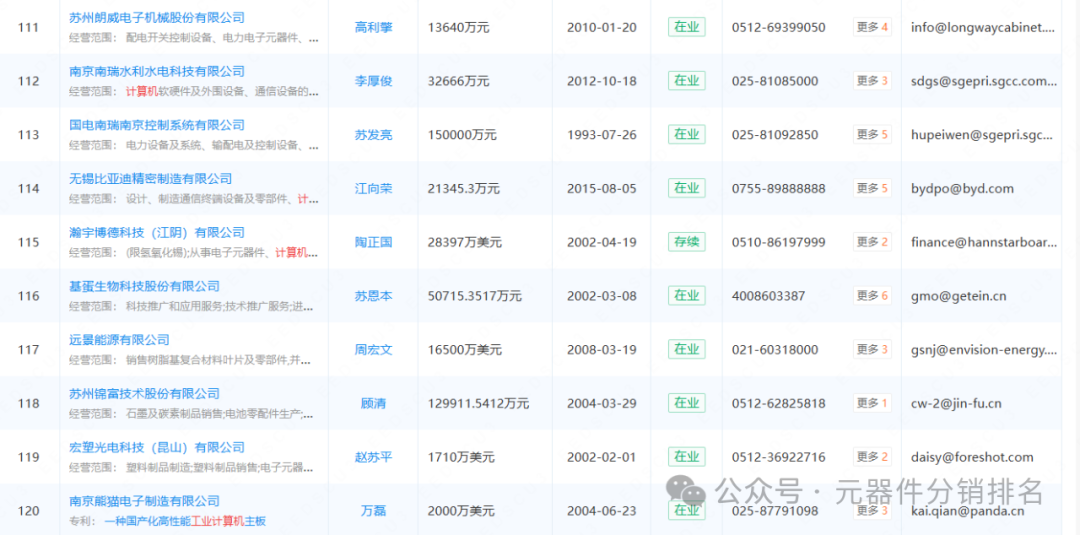Open legal representative 高利擎 profile

click(x=373, y=28)
